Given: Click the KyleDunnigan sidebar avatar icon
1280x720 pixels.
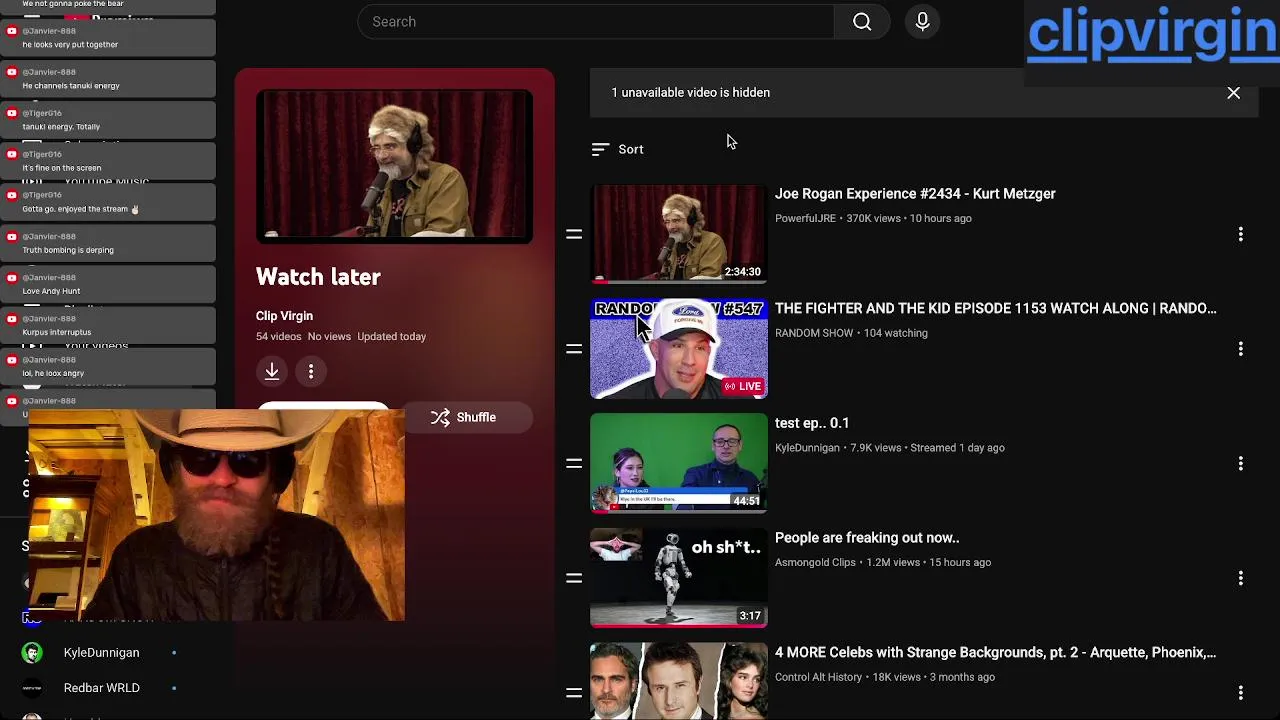Looking at the screenshot, I should [x=32, y=653].
